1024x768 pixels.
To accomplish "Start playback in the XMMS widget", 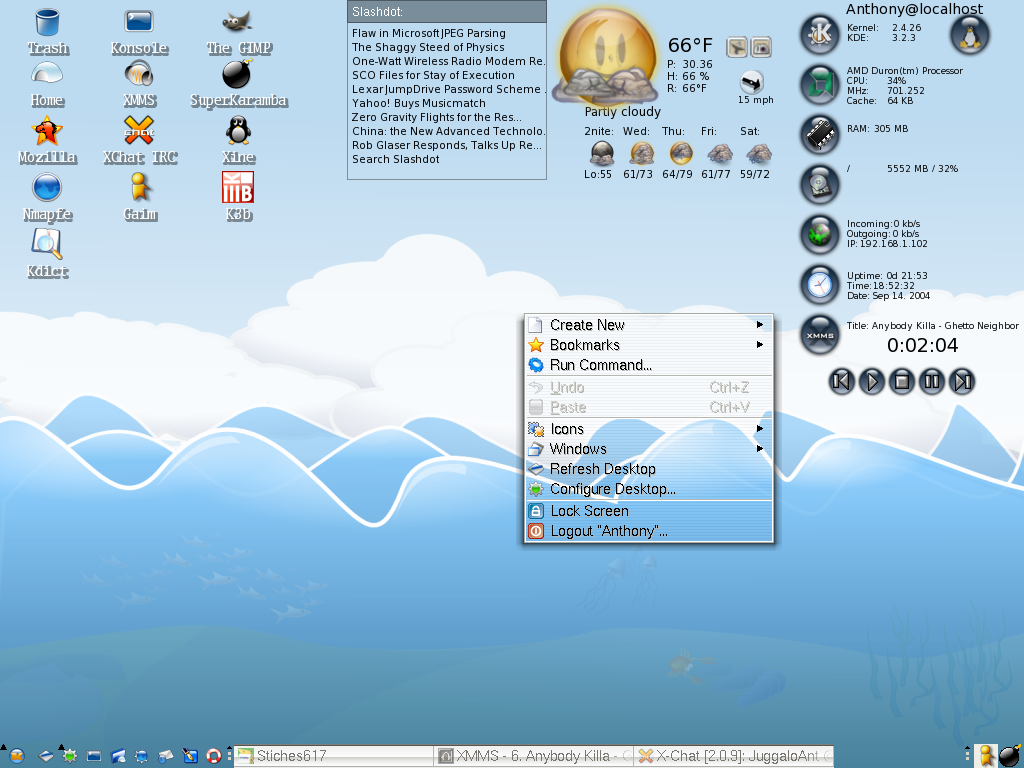I will 872,381.
